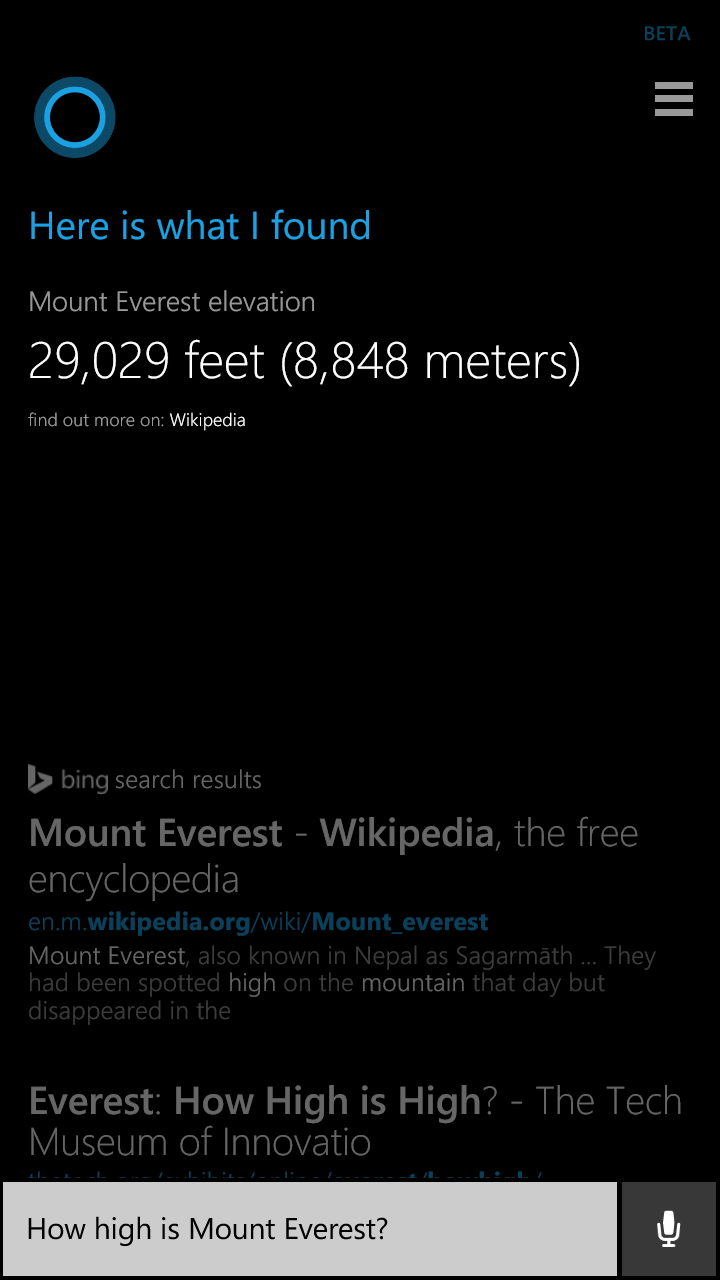Click the highlighted word mountain in snippet
The width and height of the screenshot is (720, 1280).
pos(413,983)
